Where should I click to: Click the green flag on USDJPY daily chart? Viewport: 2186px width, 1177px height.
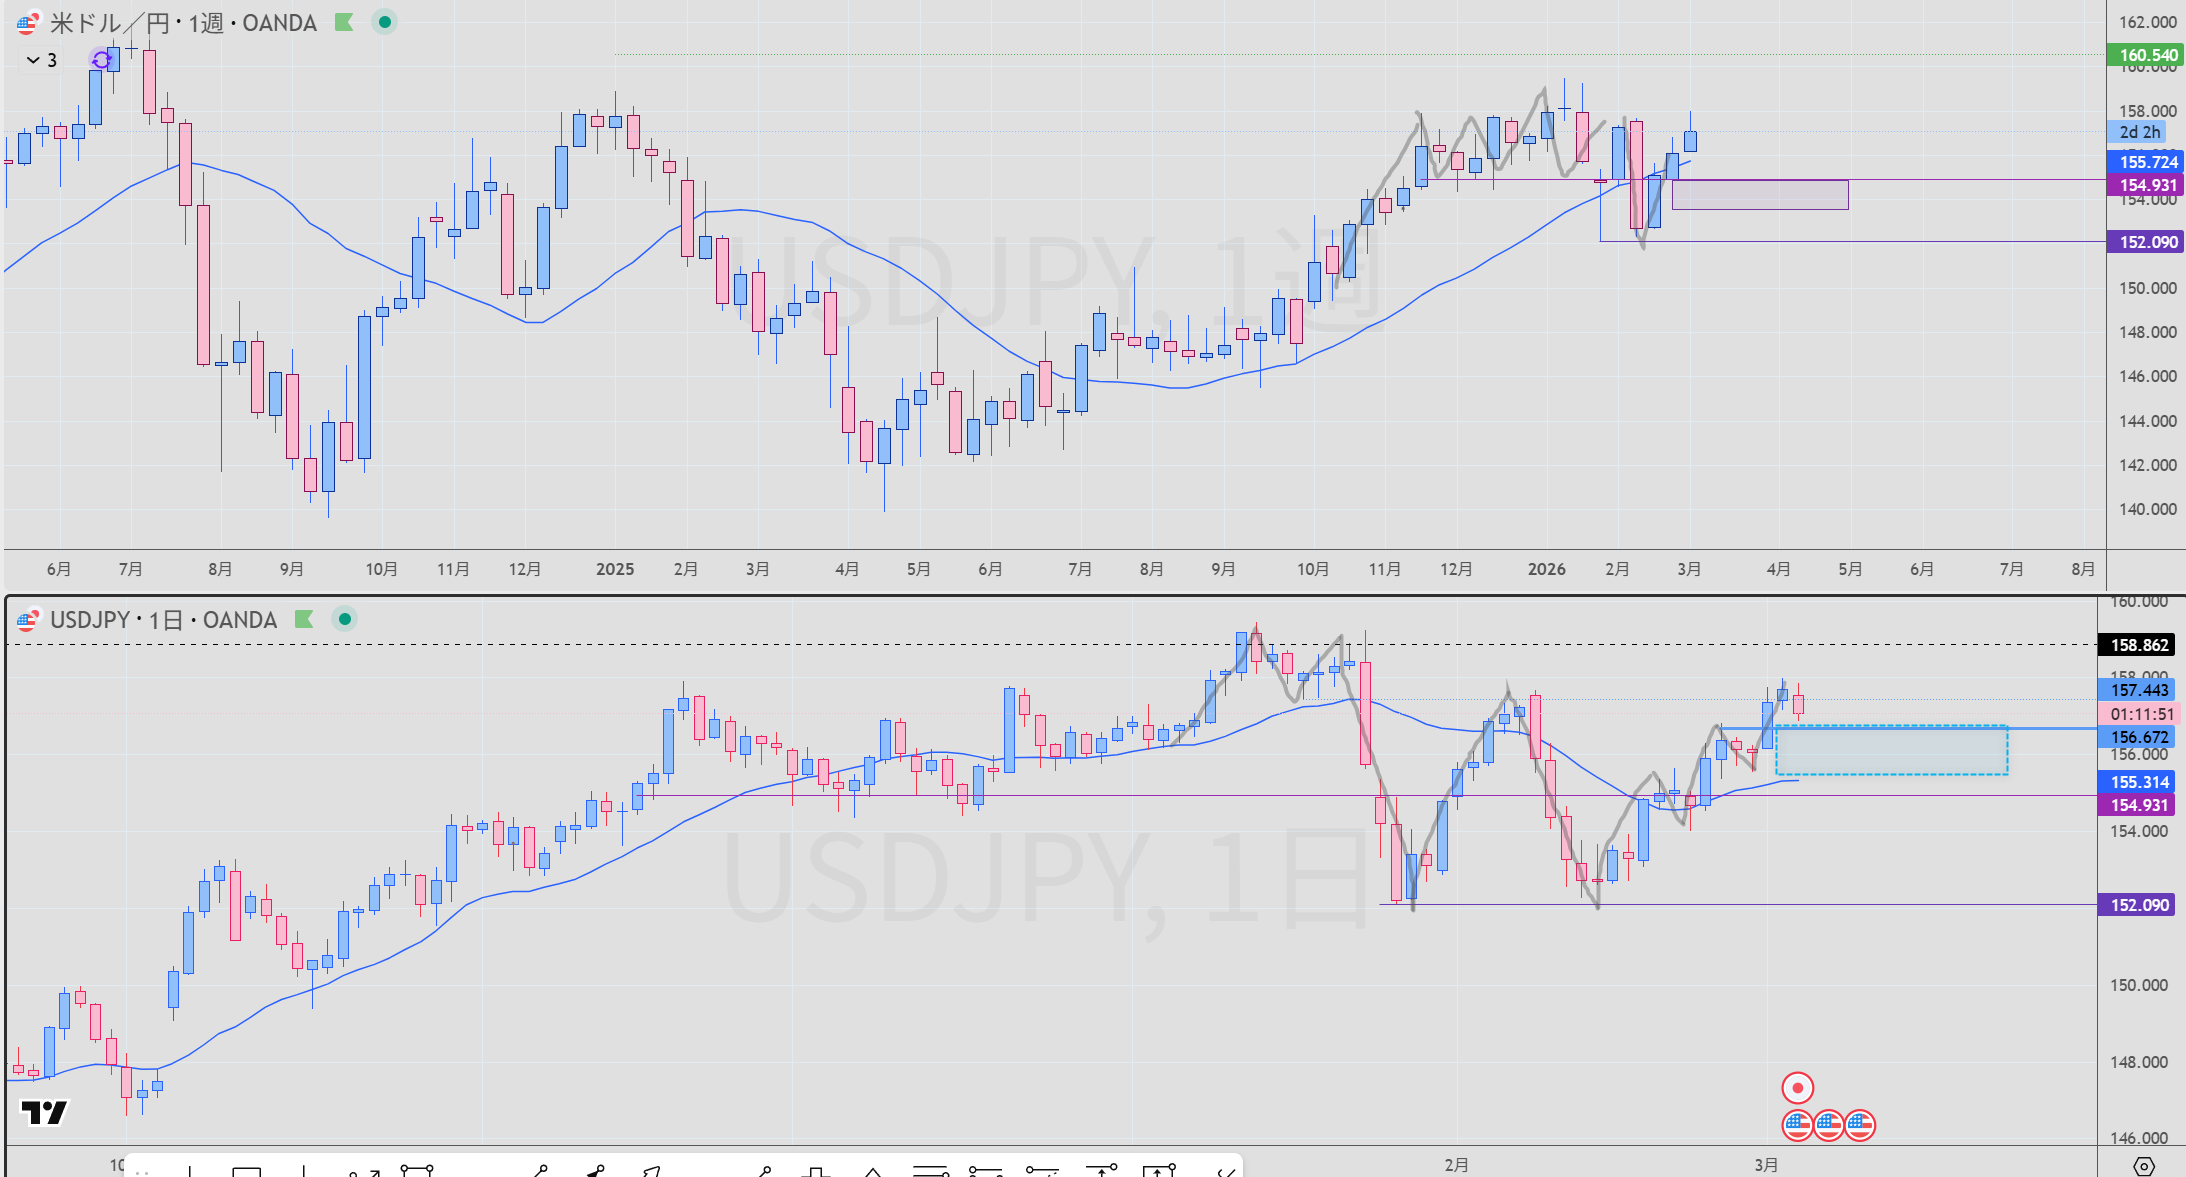coord(304,619)
